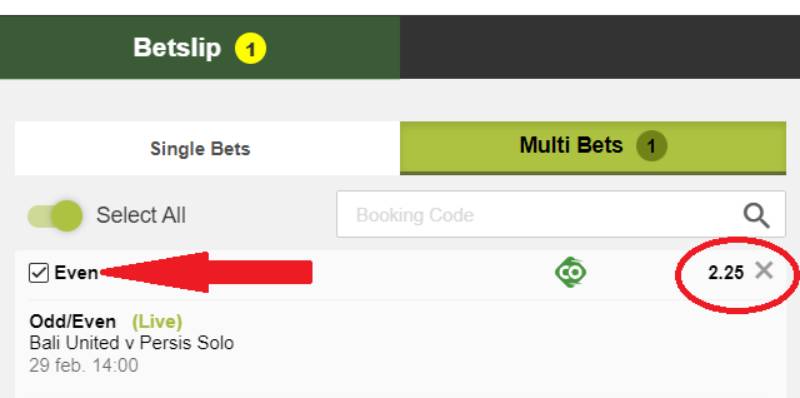
Task: Click the green CO cash out icon
Action: pos(570,272)
